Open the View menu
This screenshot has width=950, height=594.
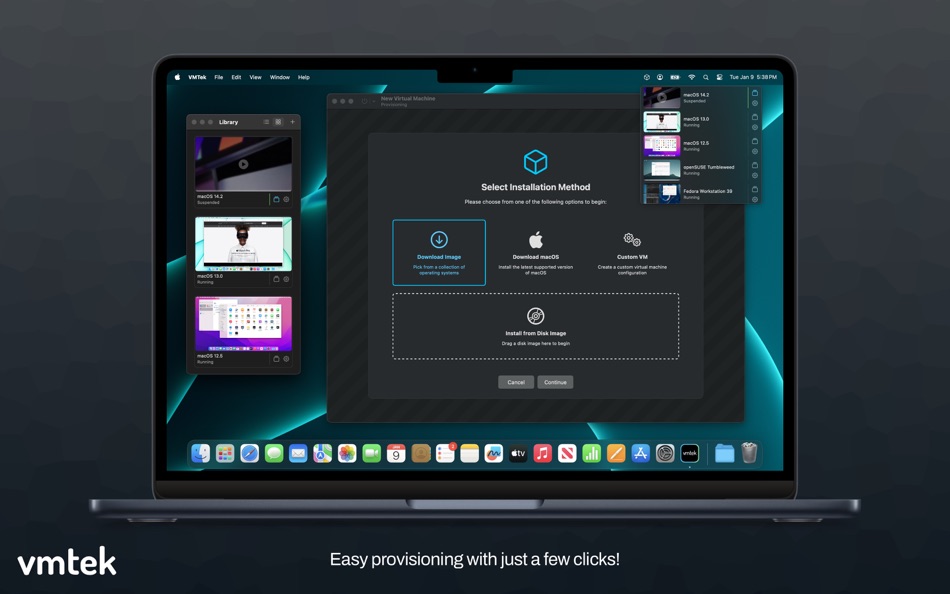tap(256, 77)
